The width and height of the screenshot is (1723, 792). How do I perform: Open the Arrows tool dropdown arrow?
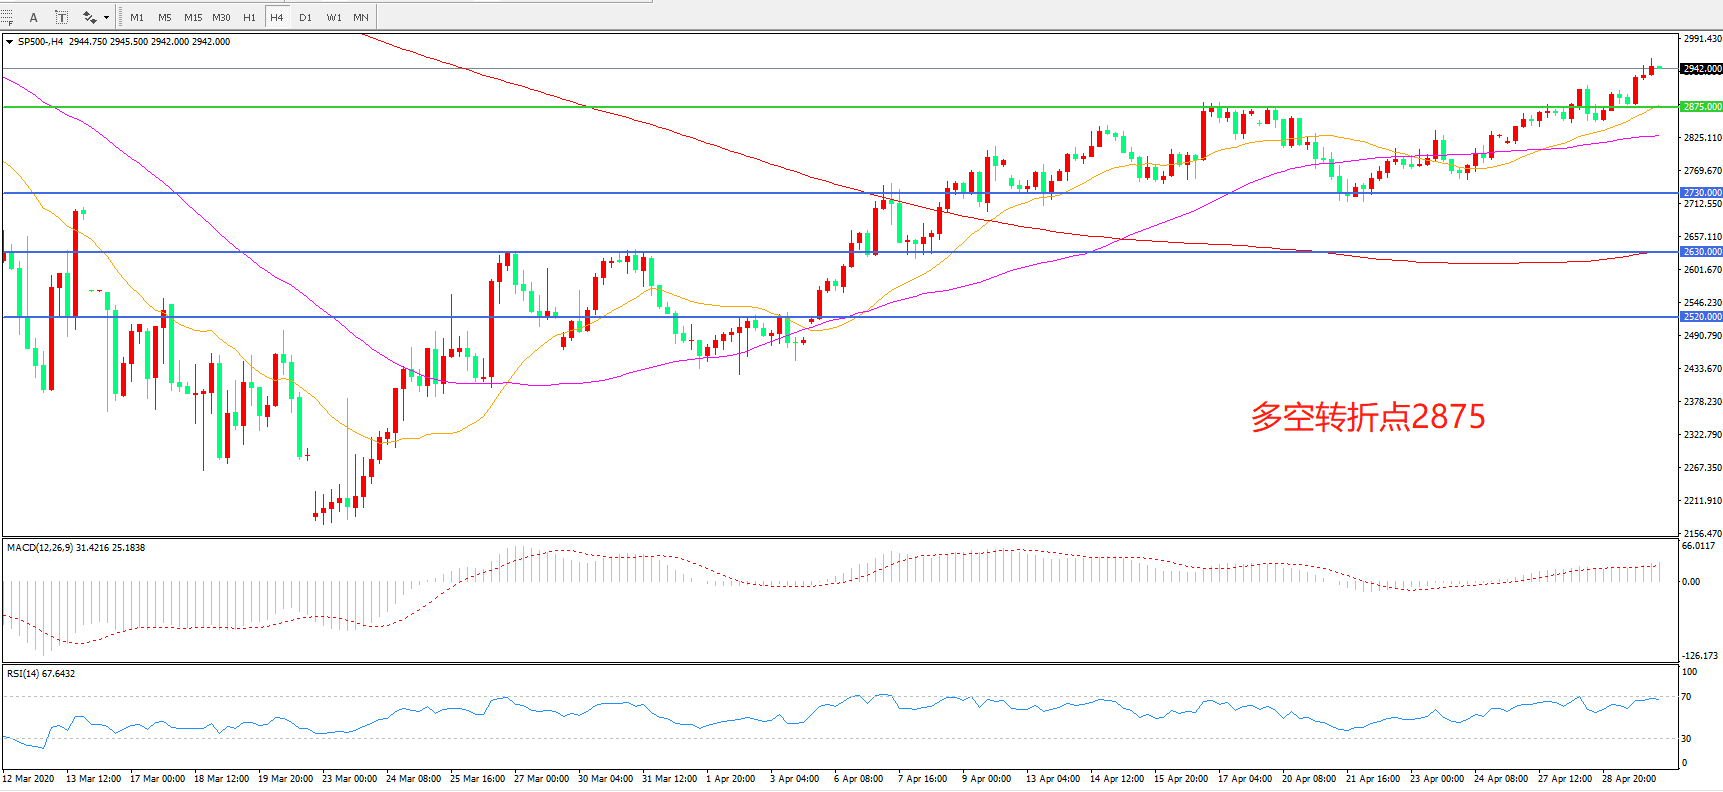(x=106, y=17)
